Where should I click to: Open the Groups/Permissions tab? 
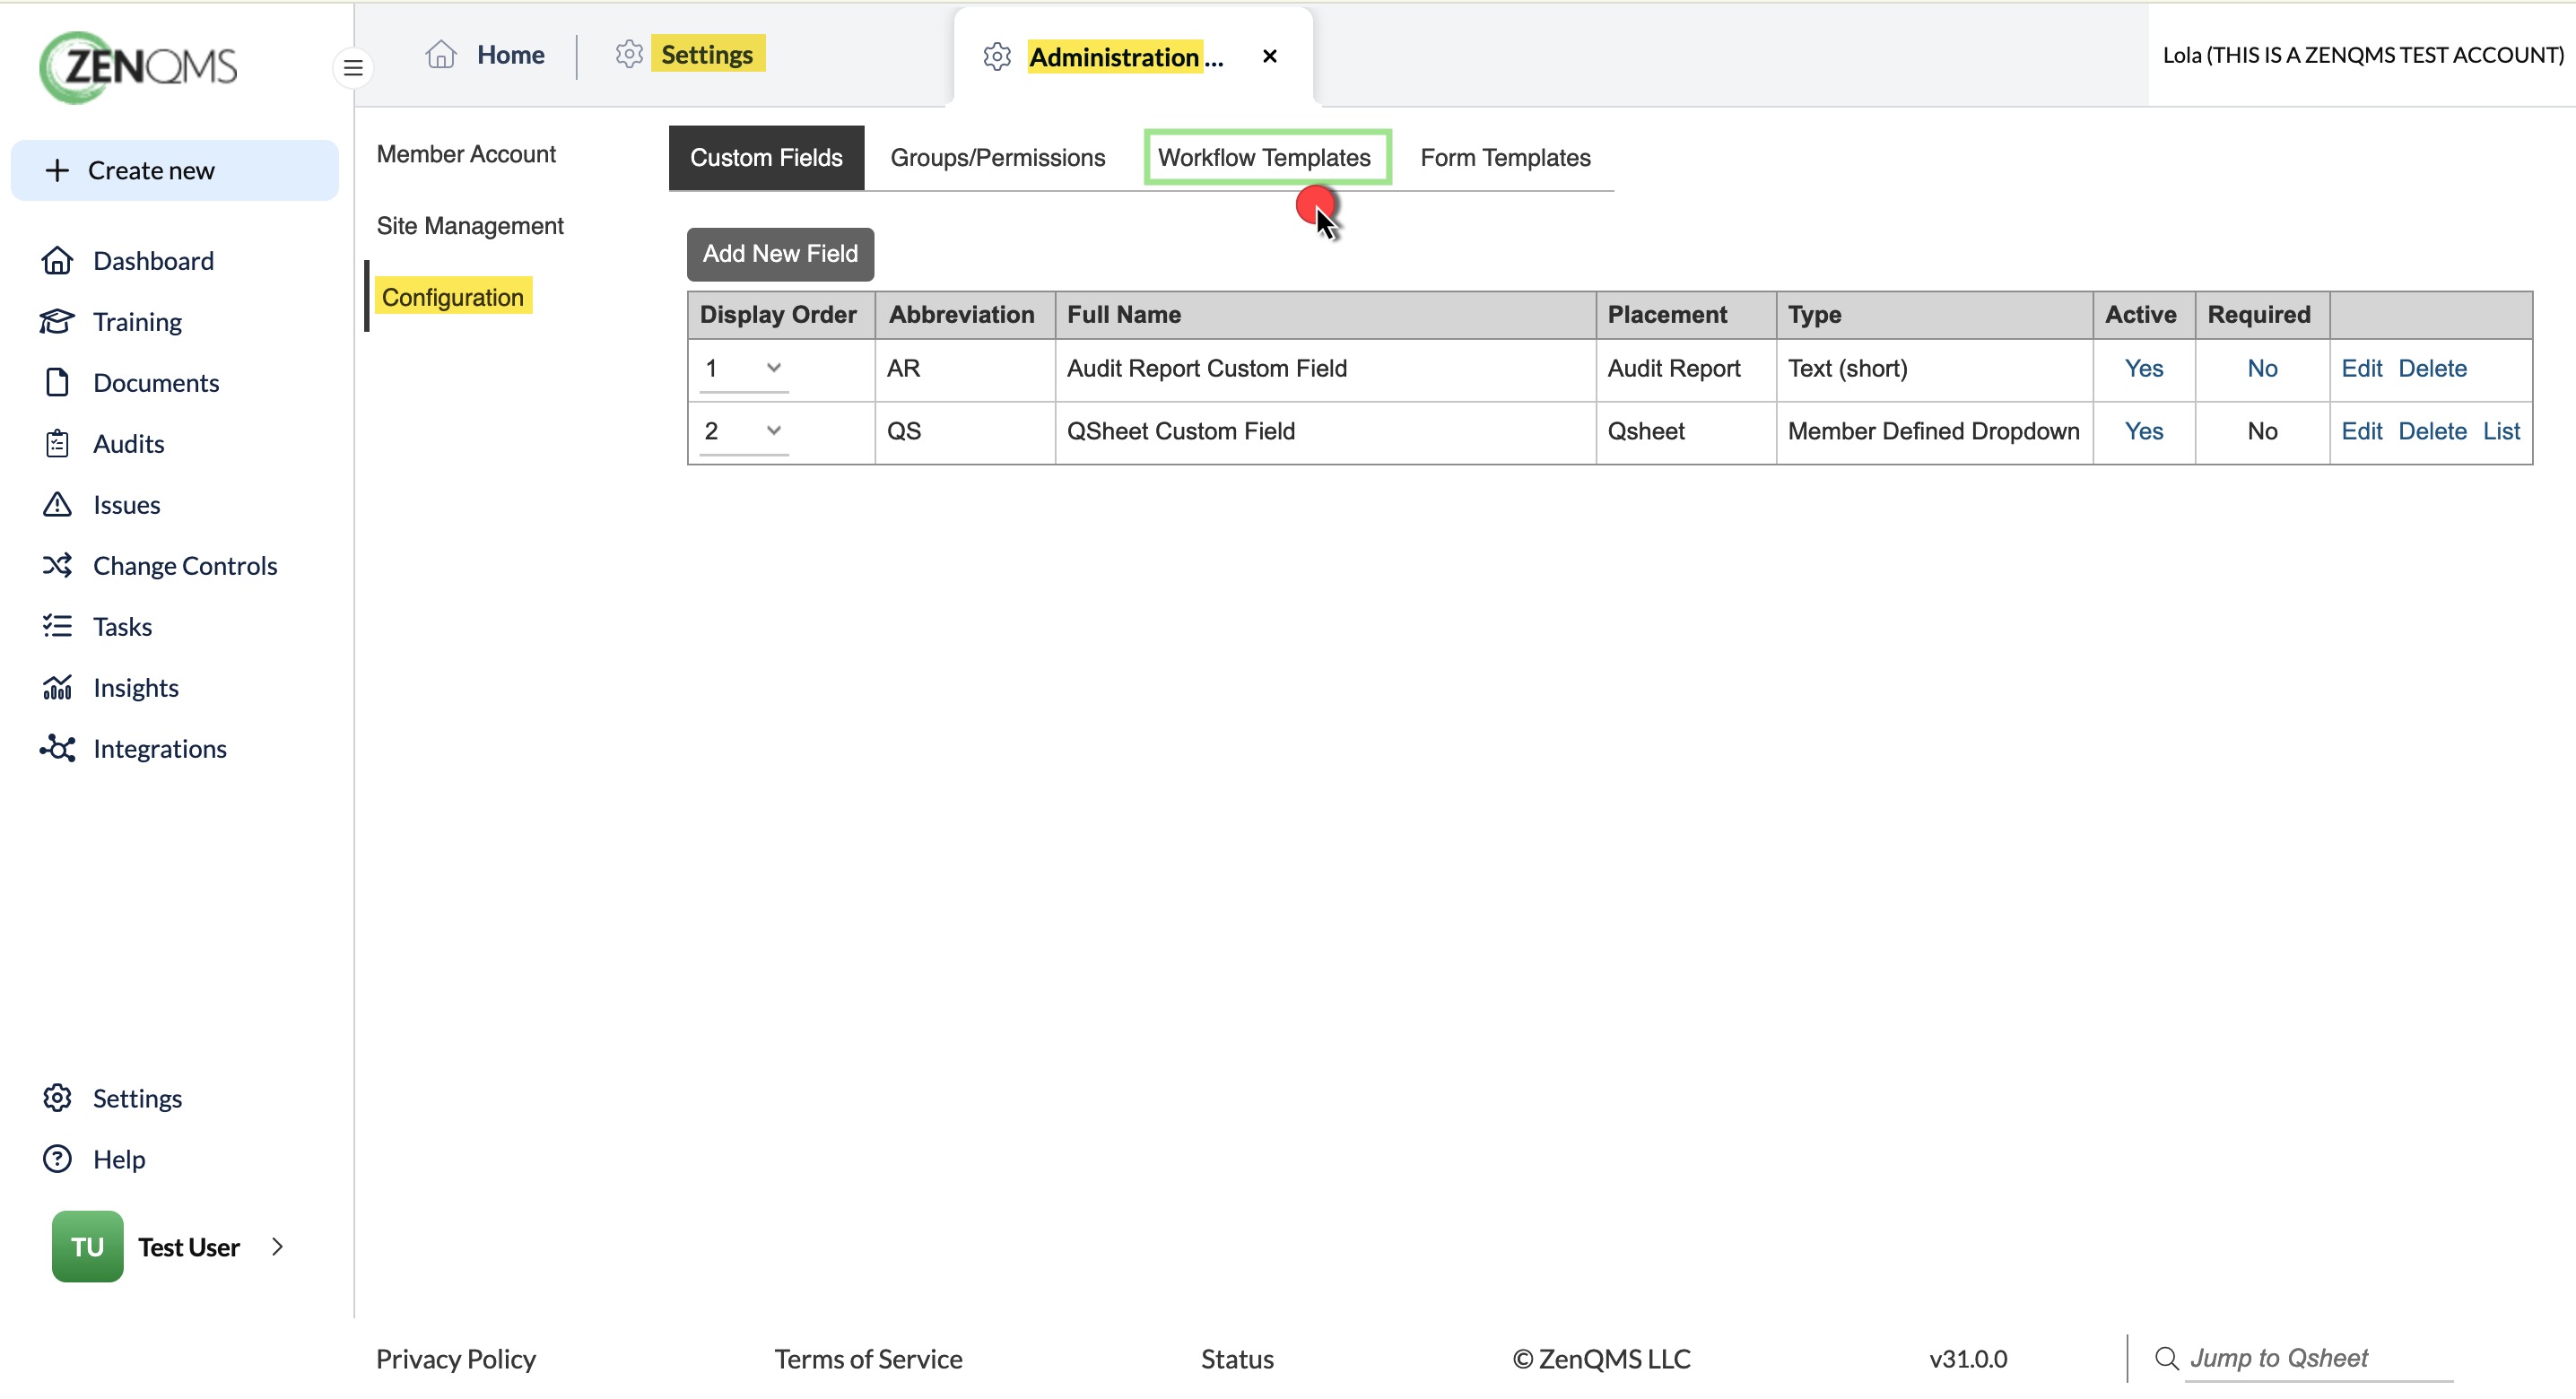click(x=998, y=158)
